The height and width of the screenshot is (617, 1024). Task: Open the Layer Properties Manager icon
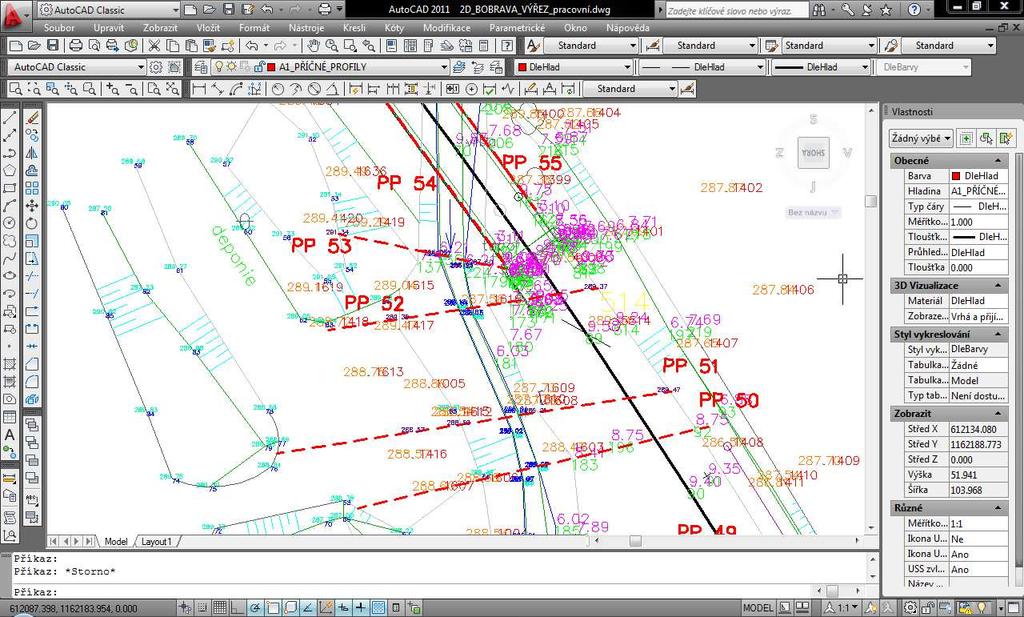[201, 67]
